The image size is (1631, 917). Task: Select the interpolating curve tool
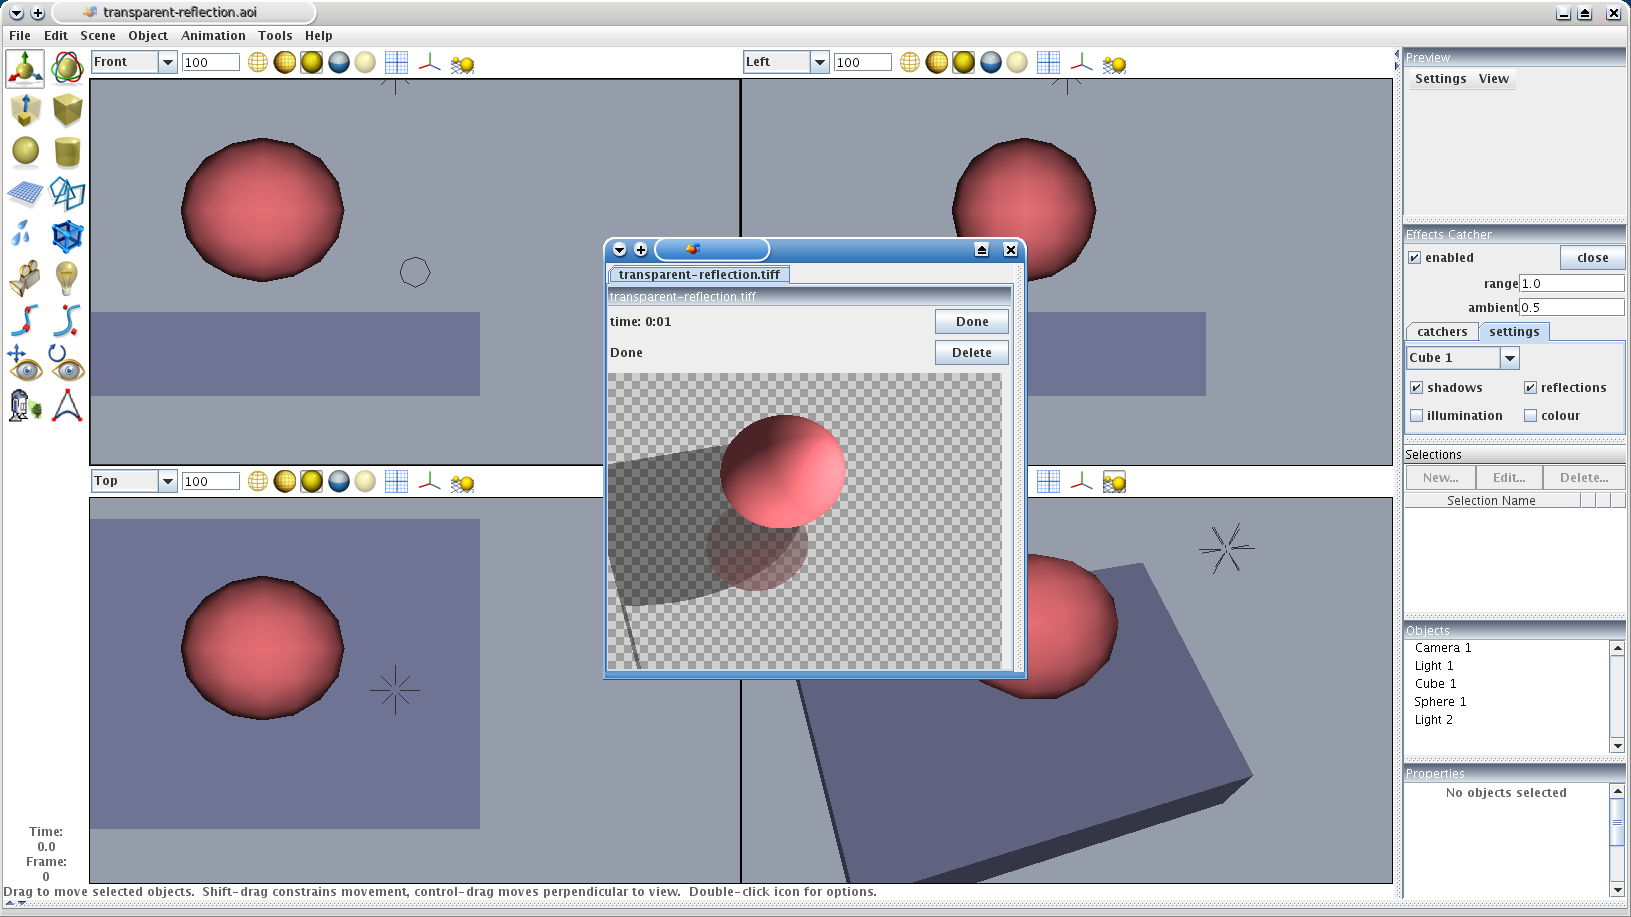point(25,320)
